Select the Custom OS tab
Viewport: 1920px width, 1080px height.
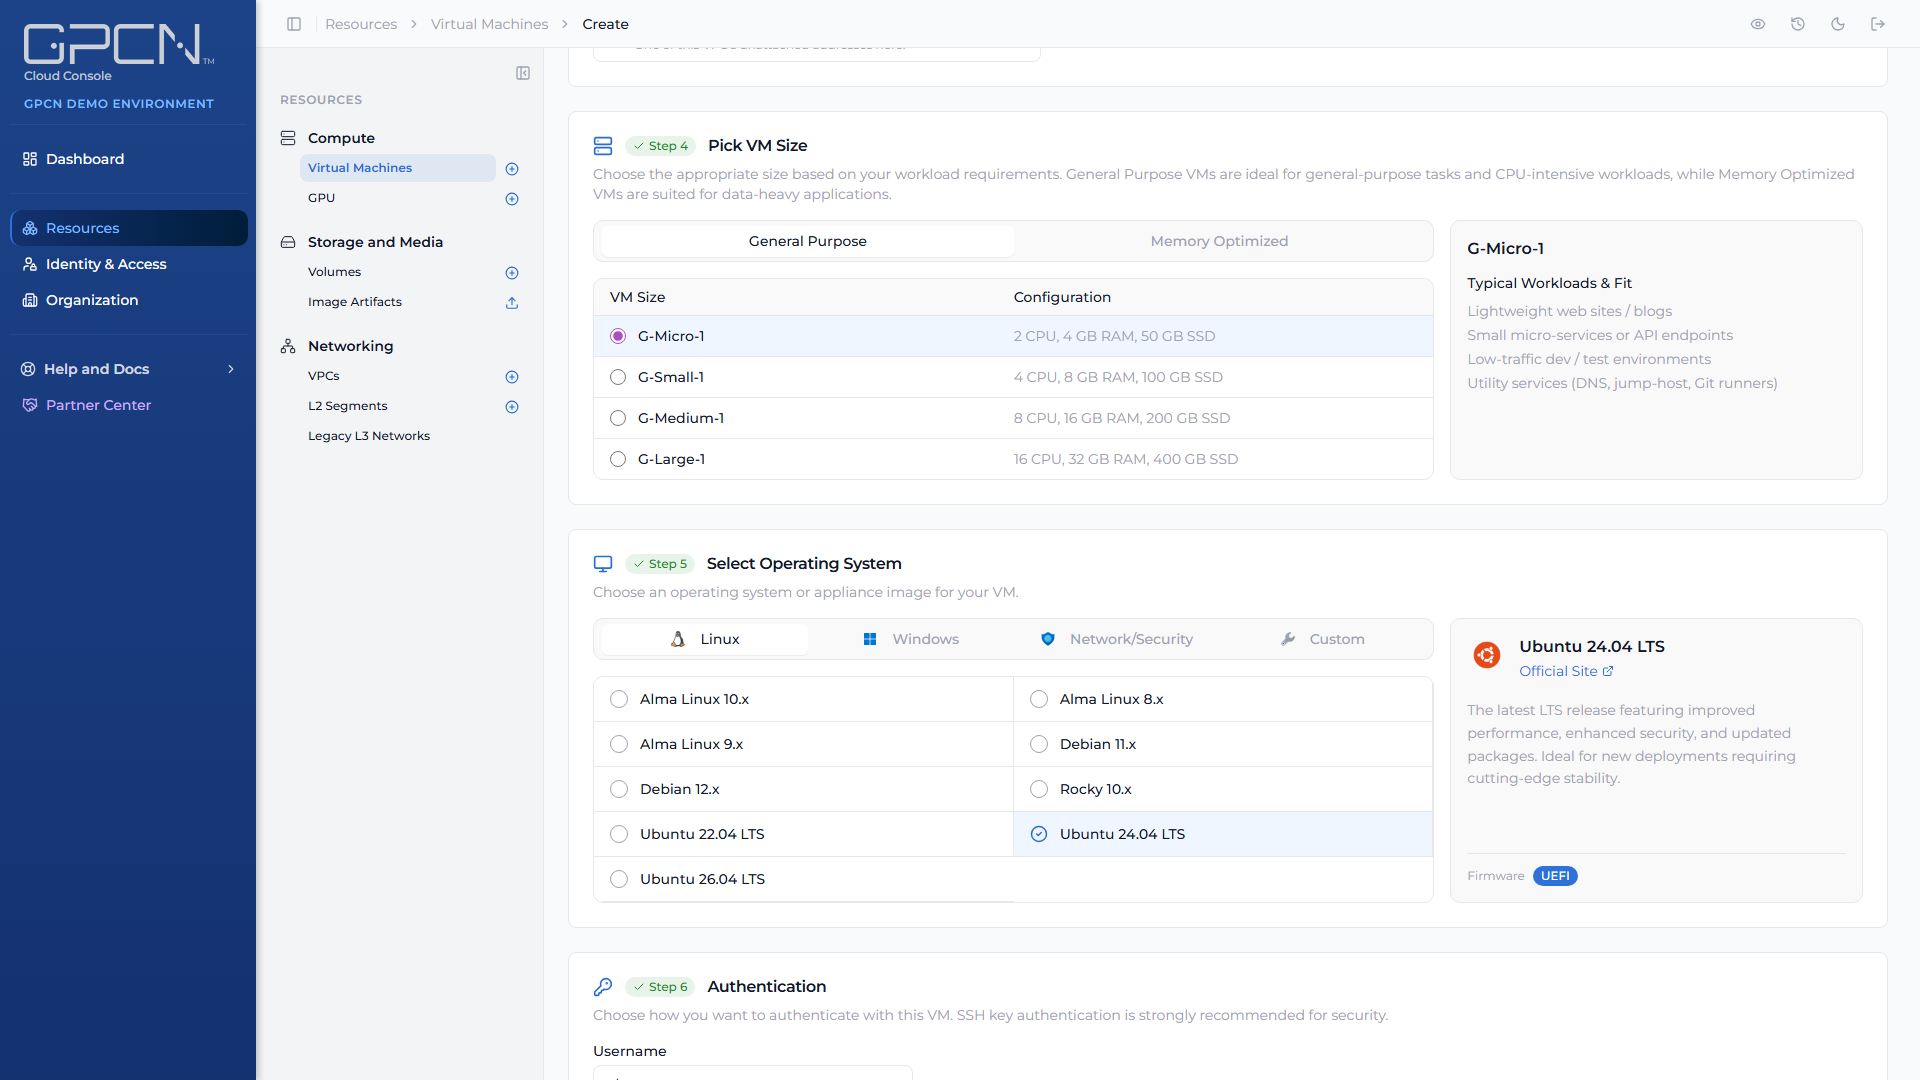(1323, 639)
